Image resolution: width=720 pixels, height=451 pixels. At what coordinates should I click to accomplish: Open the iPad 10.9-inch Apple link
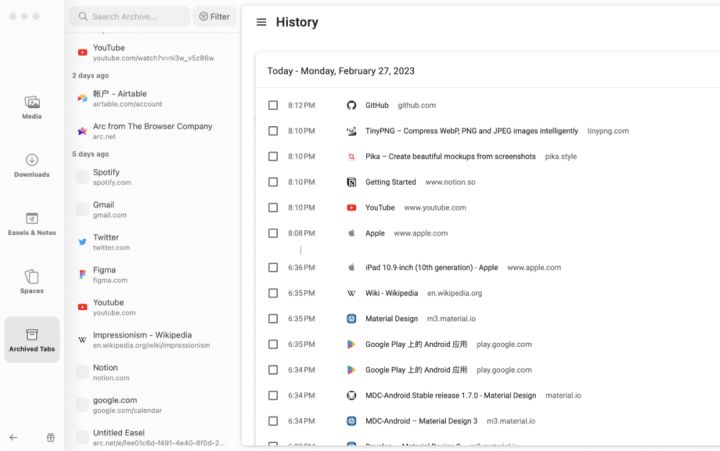(432, 267)
